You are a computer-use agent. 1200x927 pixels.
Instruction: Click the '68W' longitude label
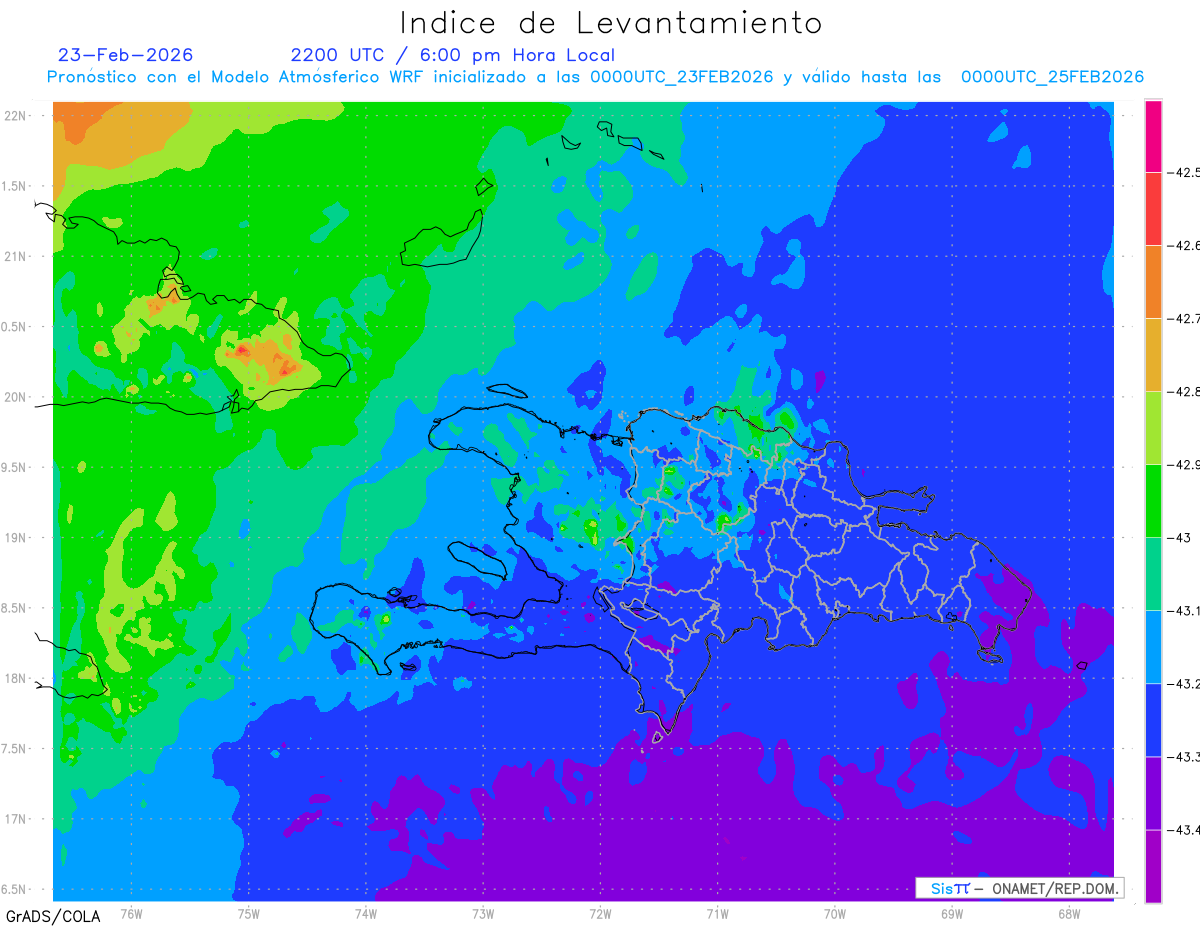1069,913
